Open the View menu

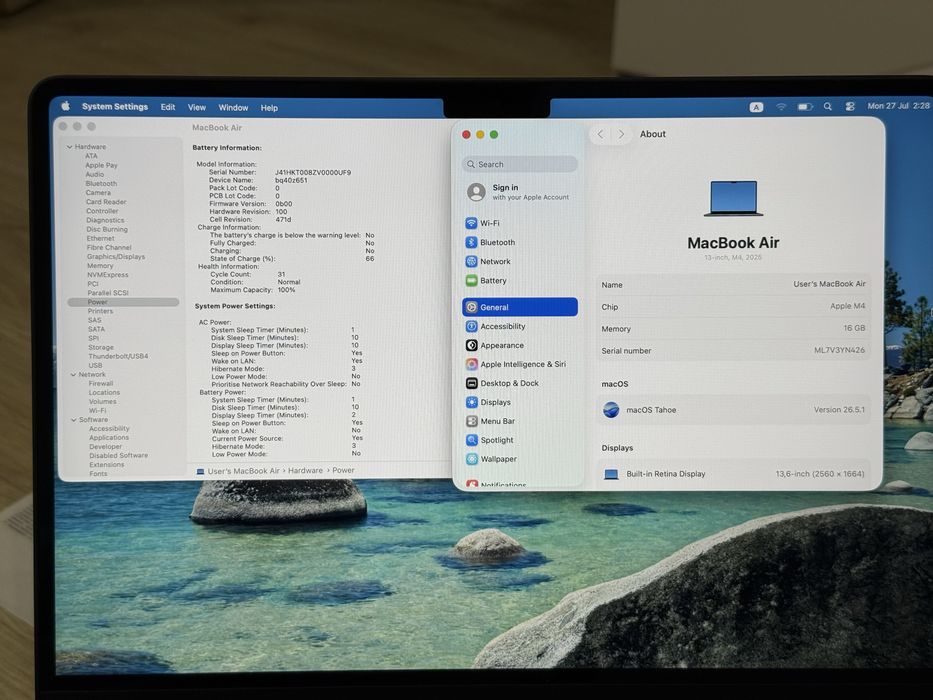tap(196, 107)
